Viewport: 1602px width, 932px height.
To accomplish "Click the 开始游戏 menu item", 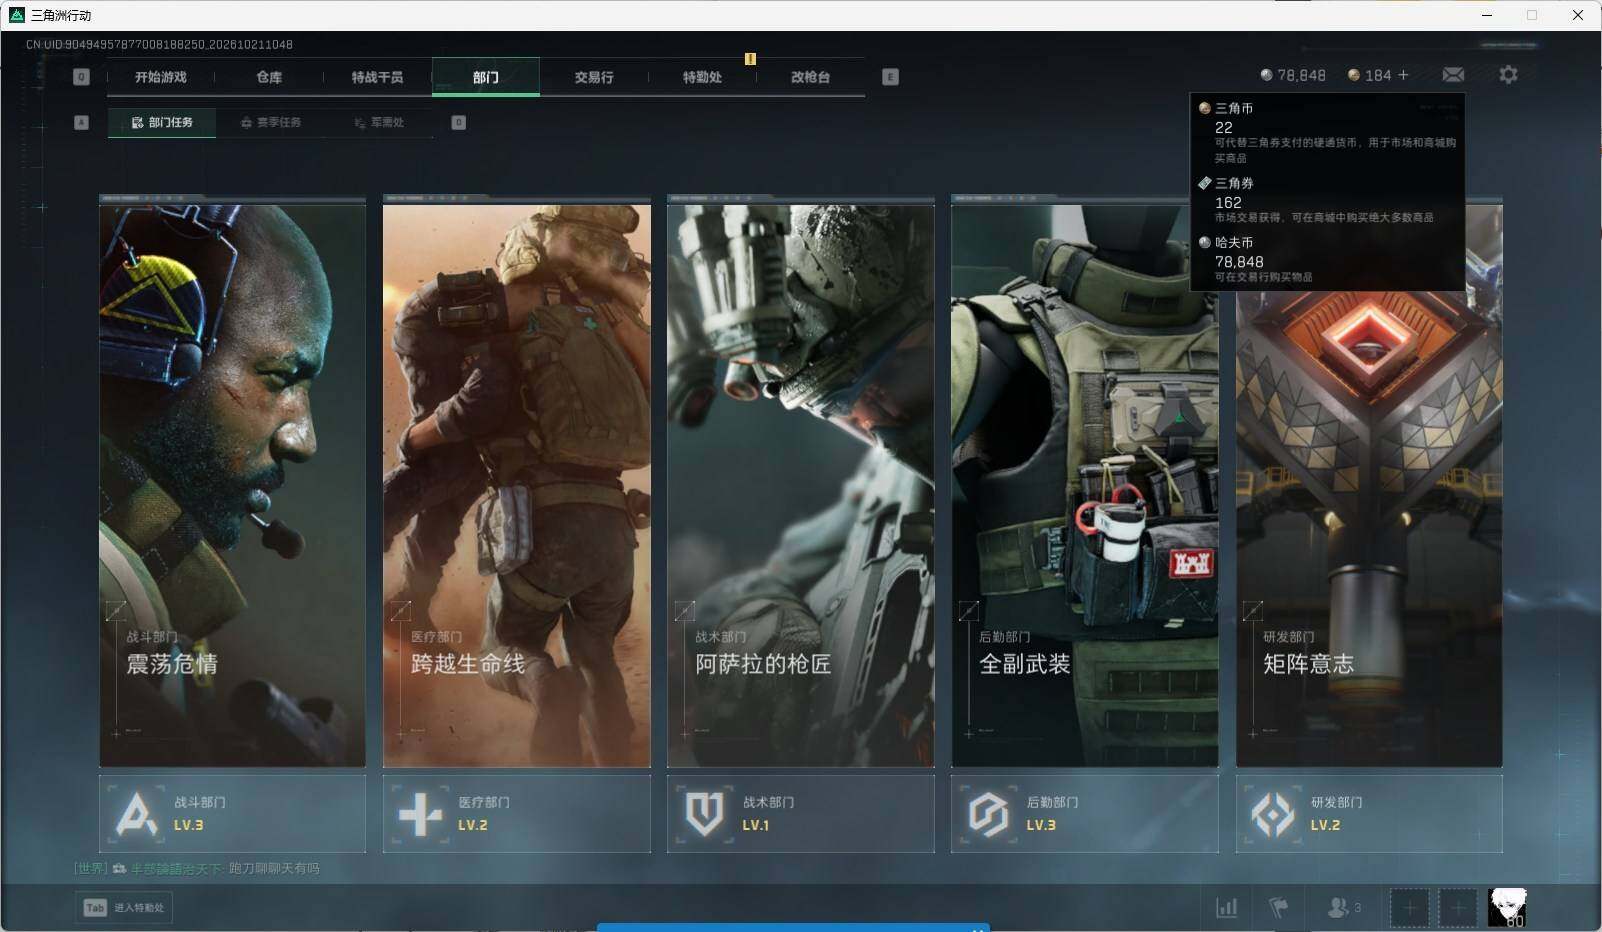I will tap(160, 77).
